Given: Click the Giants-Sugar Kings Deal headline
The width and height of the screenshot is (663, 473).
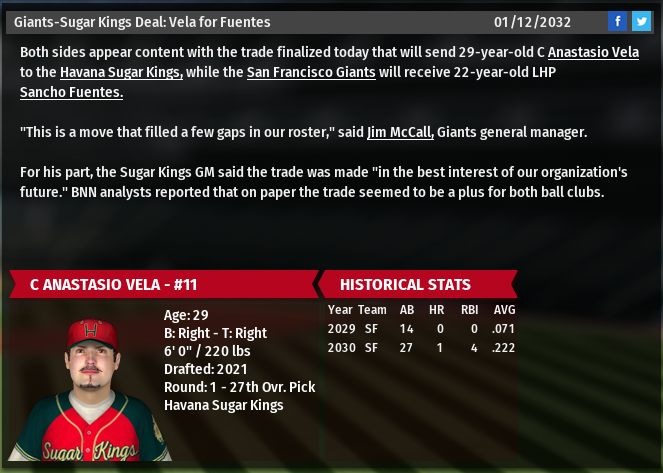Looking at the screenshot, I should point(142,21).
